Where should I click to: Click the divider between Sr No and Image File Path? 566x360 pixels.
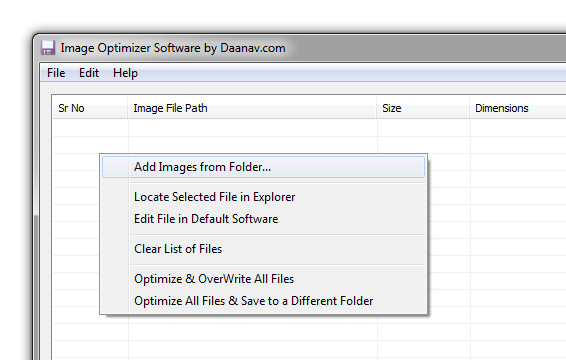[x=128, y=108]
